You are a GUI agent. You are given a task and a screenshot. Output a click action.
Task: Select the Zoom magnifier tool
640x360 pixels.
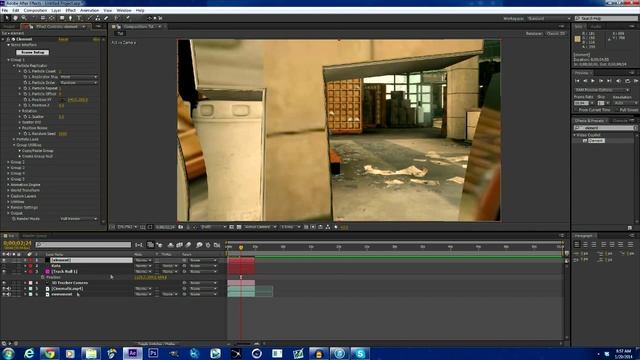pos(24,18)
